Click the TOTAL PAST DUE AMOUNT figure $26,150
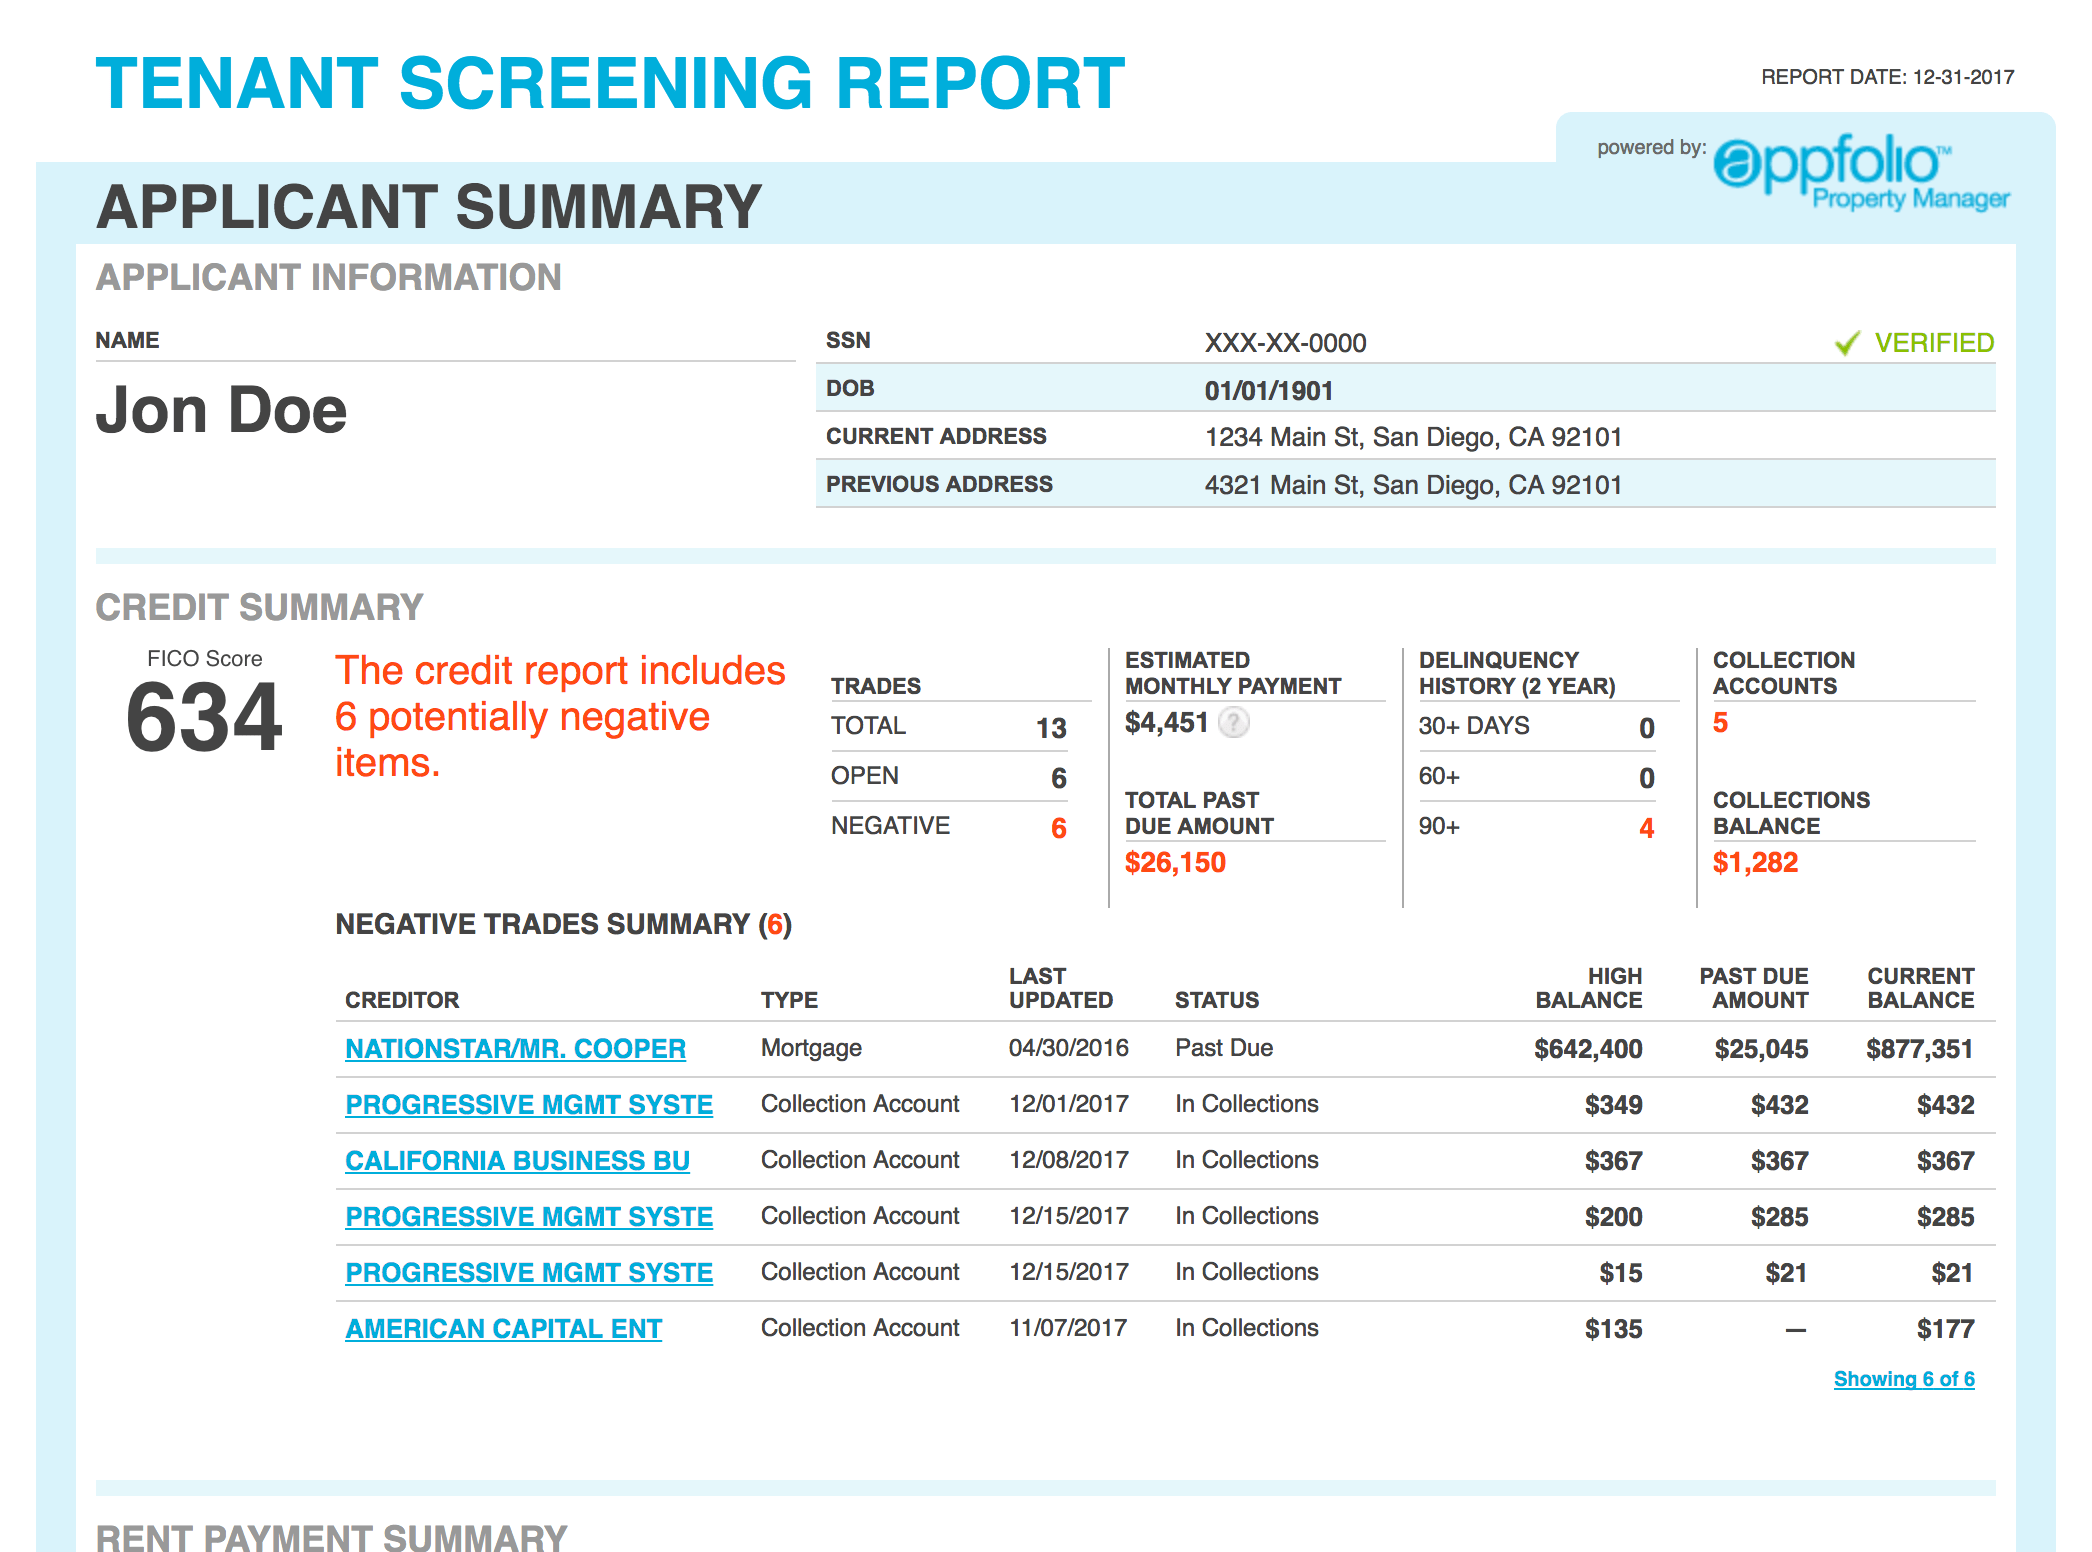This screenshot has width=2092, height=1552. tap(1174, 861)
